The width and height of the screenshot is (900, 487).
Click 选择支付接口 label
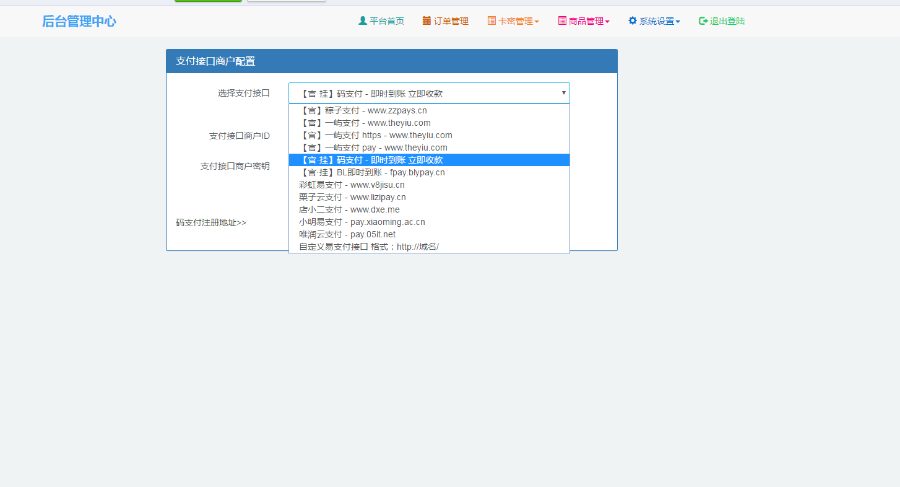click(243, 93)
